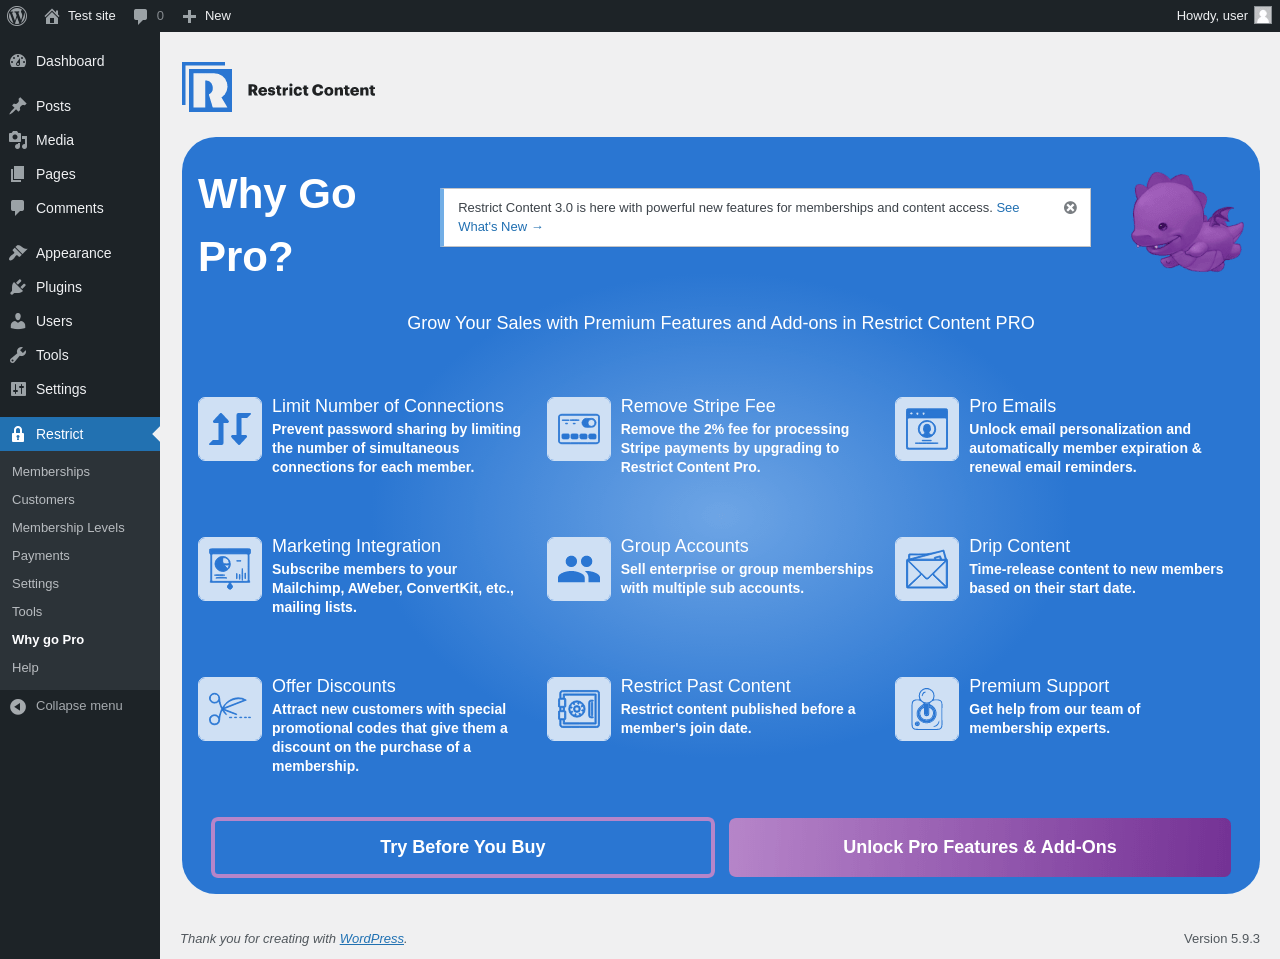Click the Restrict padlock icon
The height and width of the screenshot is (959, 1280).
pyautogui.click(x=18, y=434)
